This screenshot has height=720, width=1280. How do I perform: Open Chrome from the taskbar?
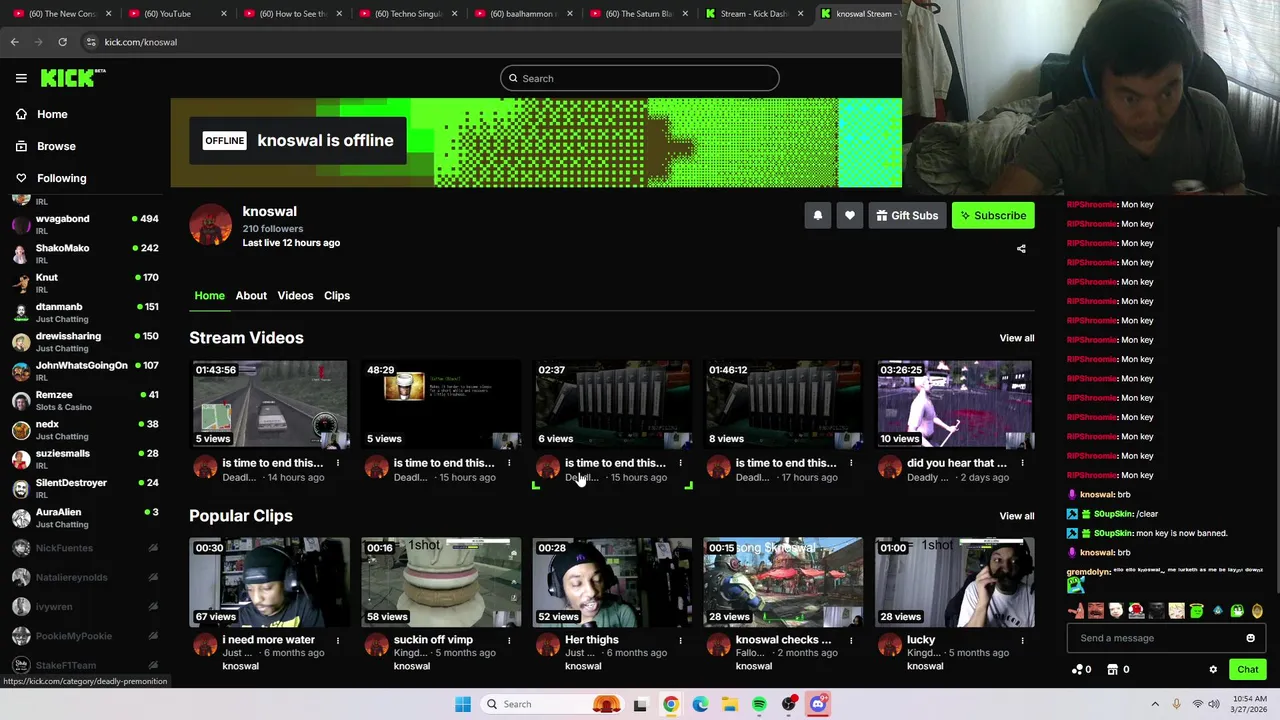670,704
